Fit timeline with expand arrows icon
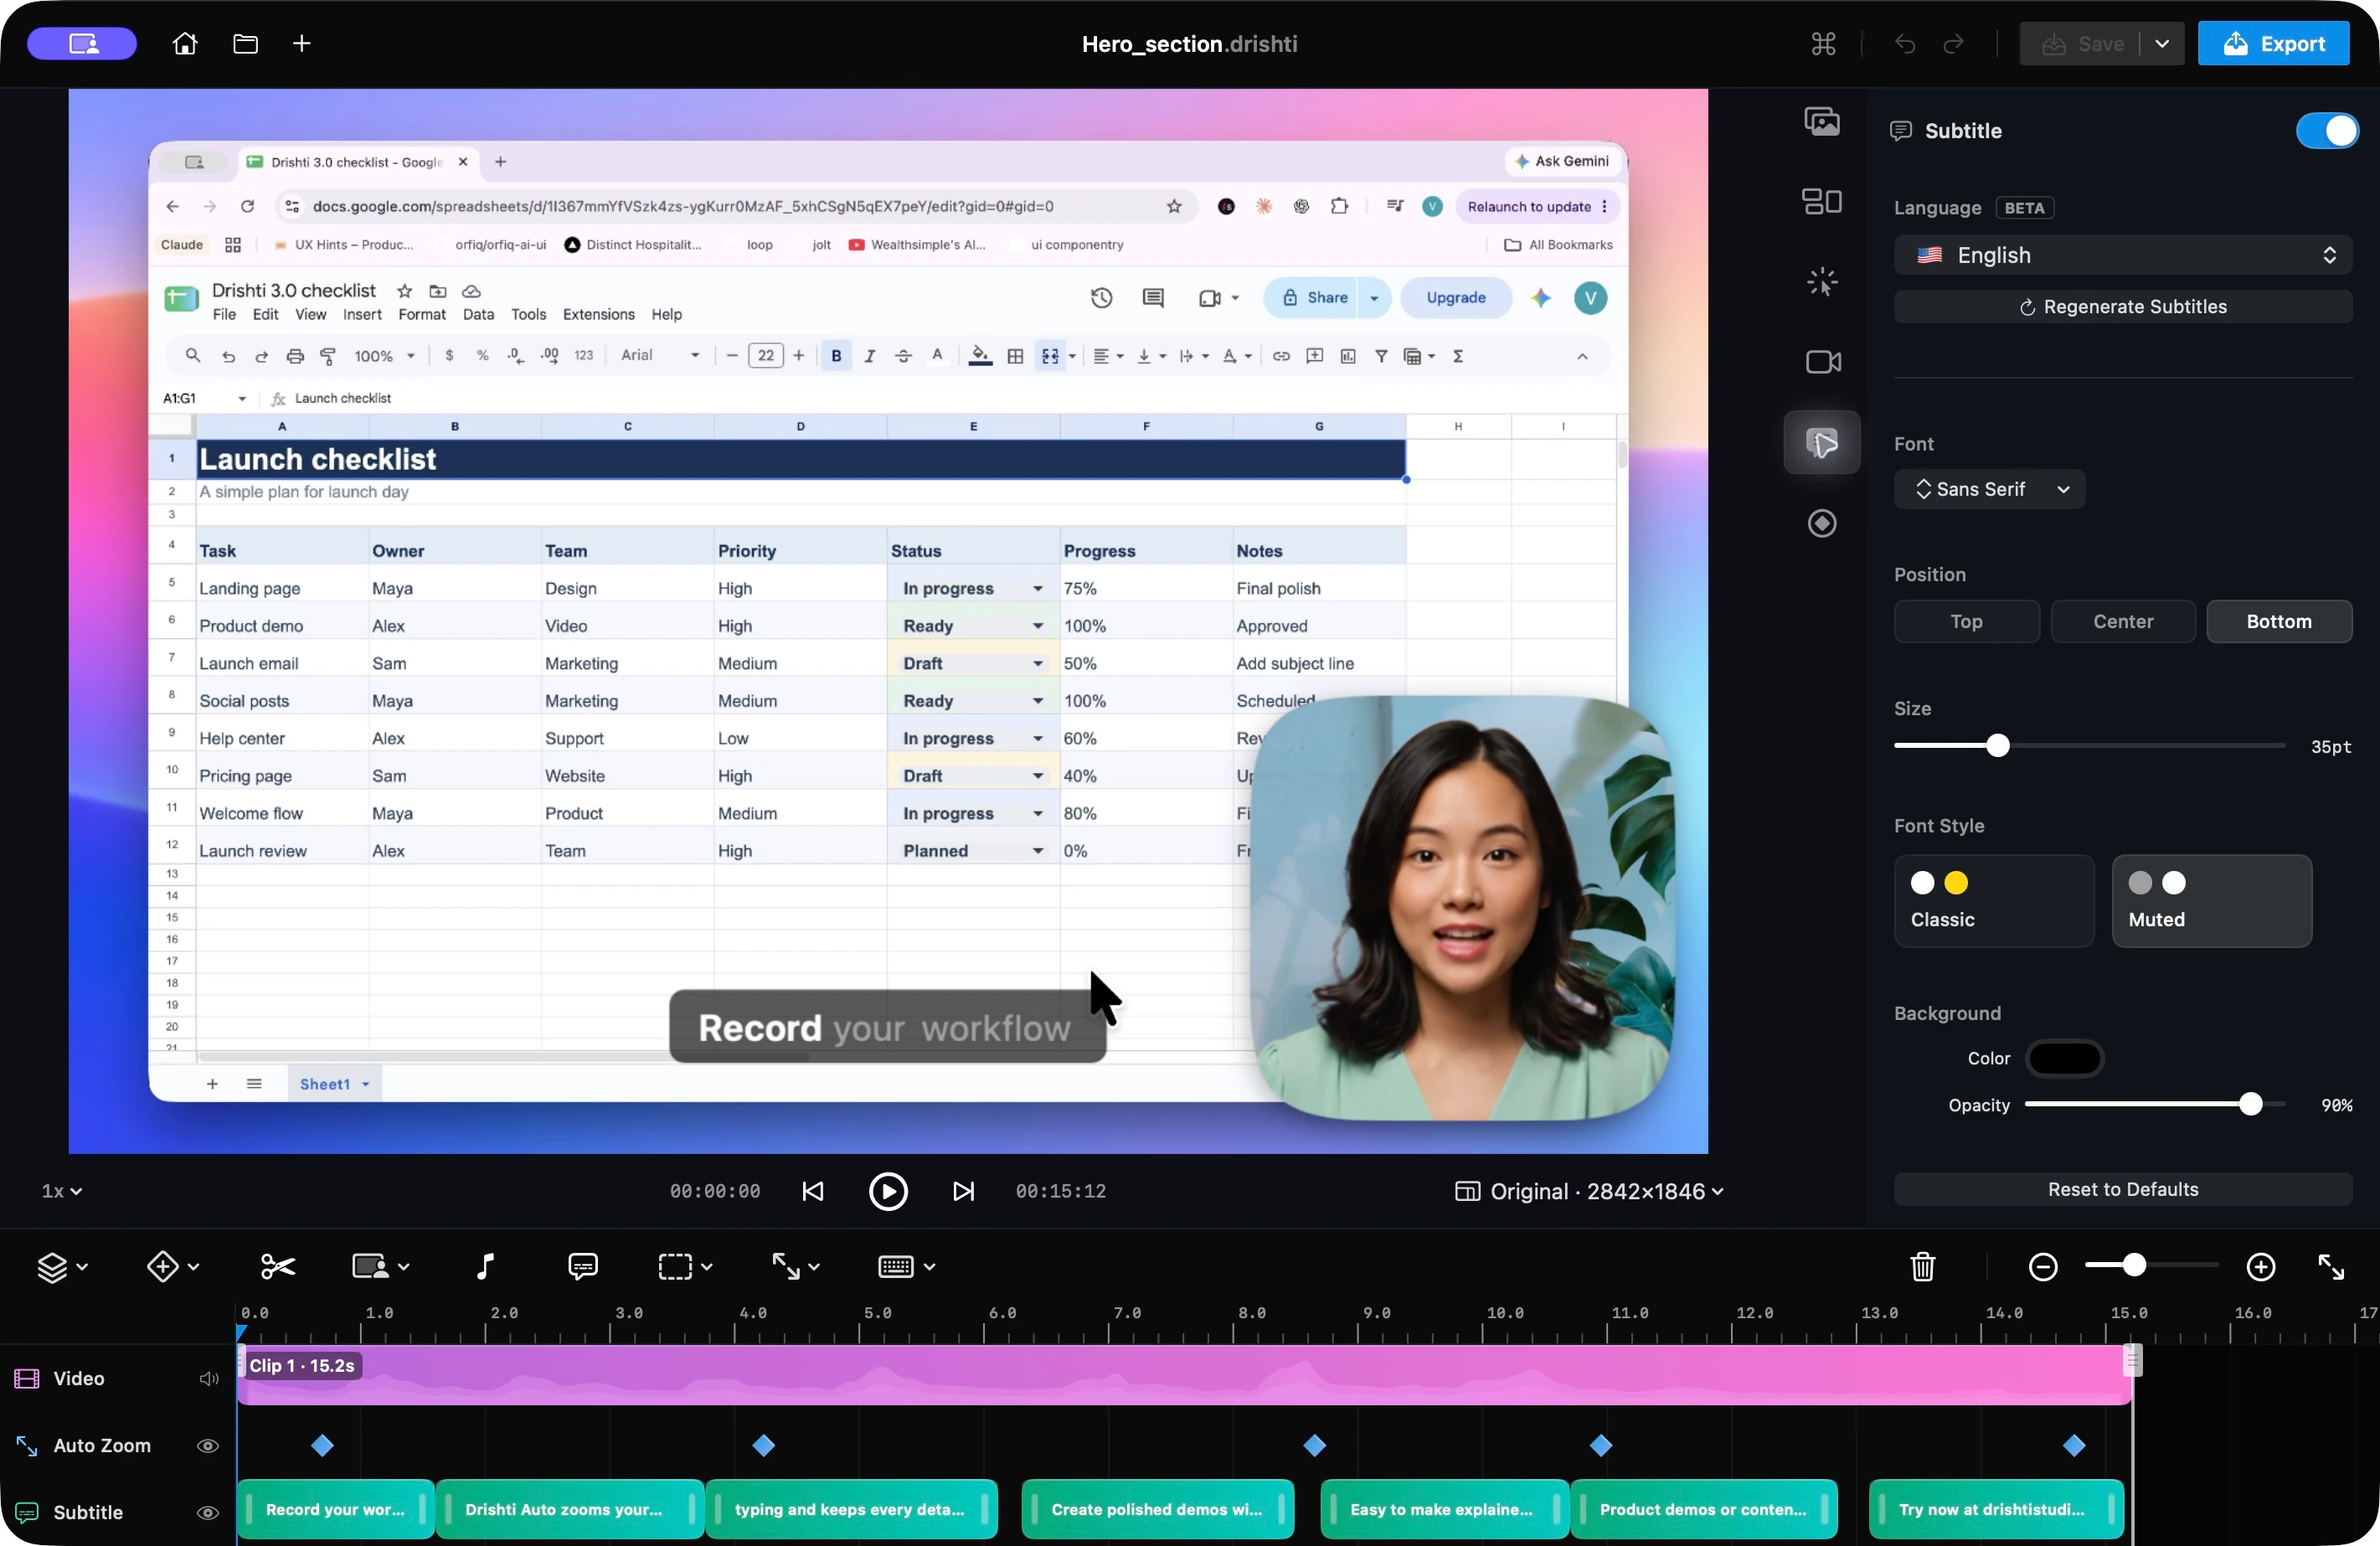This screenshot has width=2380, height=1546. tap(2331, 1267)
